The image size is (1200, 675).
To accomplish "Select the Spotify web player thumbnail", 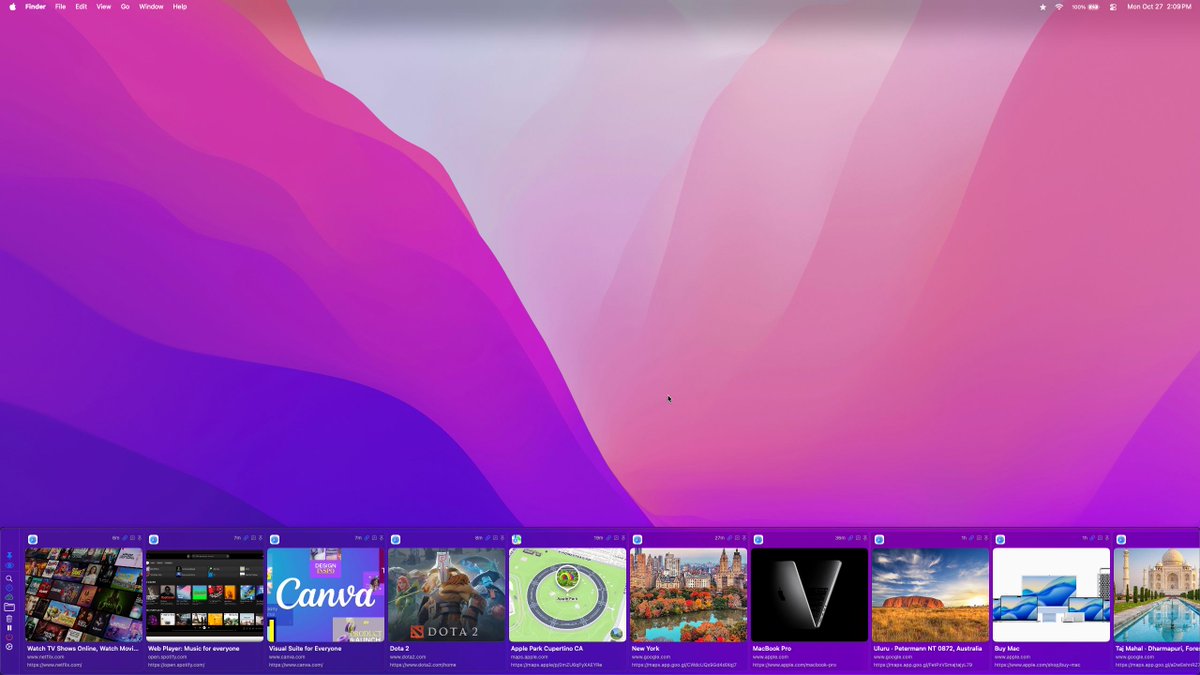I will (x=205, y=595).
